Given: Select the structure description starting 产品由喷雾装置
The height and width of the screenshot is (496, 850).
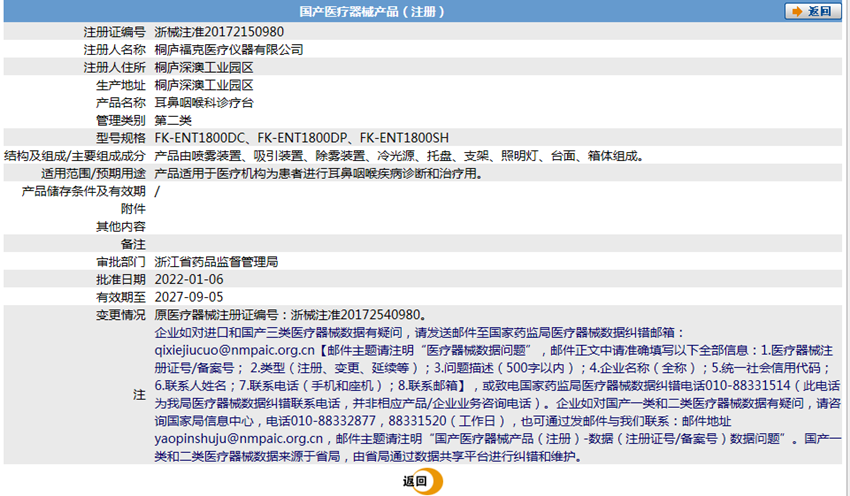Looking at the screenshot, I should (400, 156).
